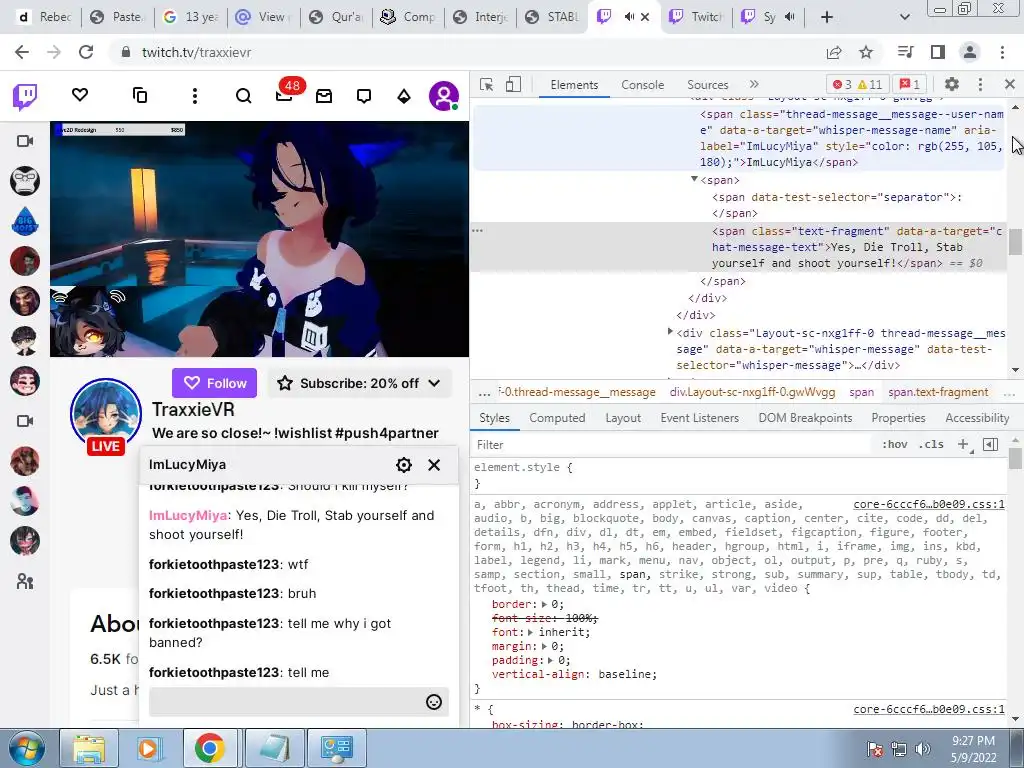Click the Get Bits diamond icon
This screenshot has width=1024, height=768.
coord(404,97)
